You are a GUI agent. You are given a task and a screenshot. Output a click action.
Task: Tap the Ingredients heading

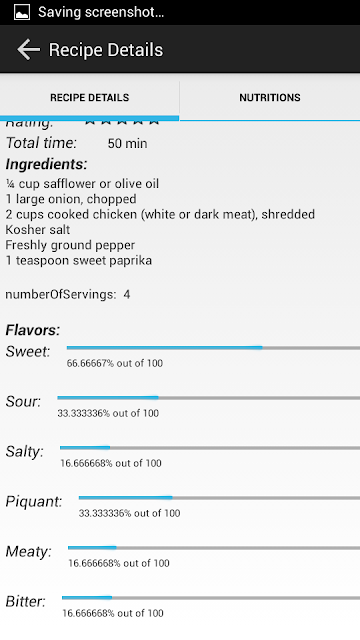click(47, 164)
